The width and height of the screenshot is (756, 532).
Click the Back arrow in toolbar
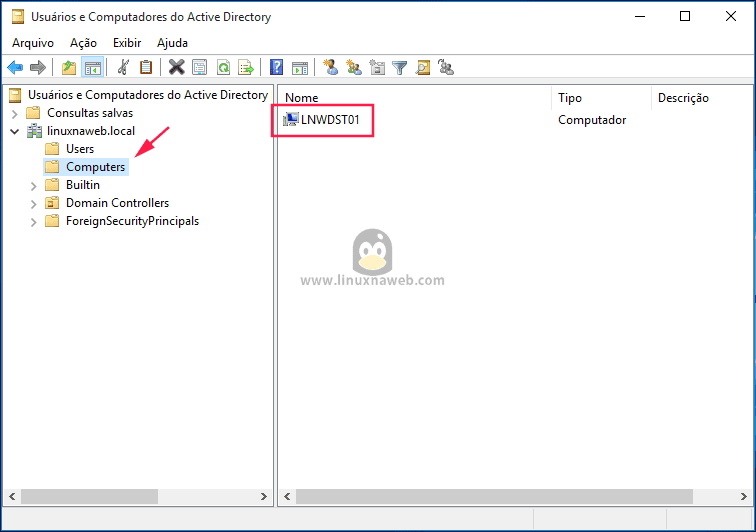point(15,67)
